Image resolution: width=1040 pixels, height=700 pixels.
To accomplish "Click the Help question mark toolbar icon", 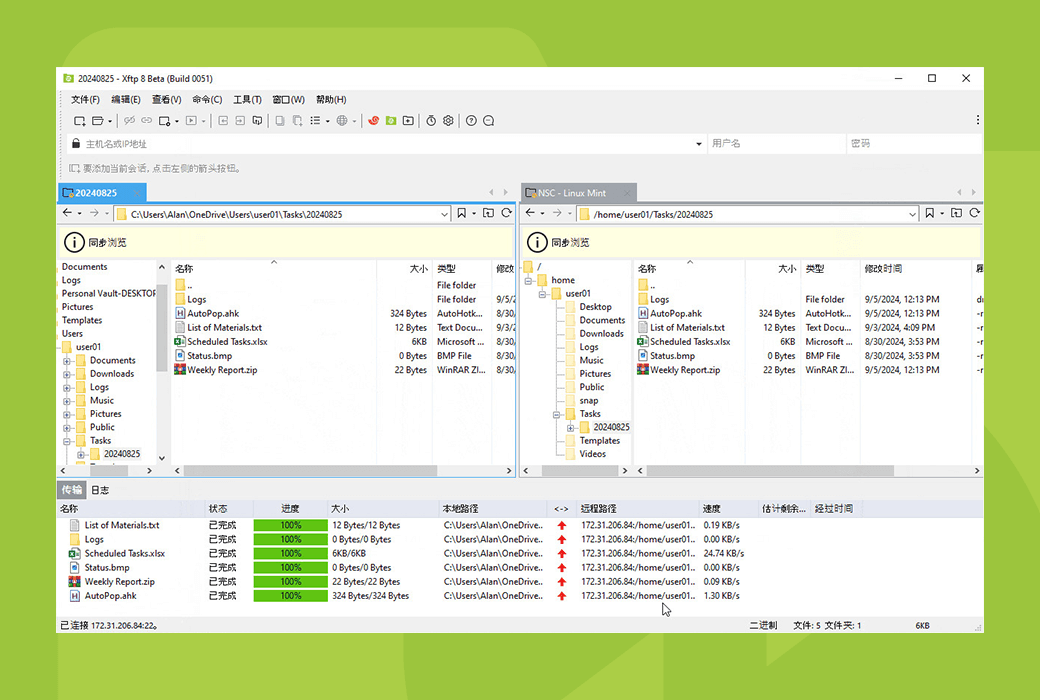I will point(471,121).
